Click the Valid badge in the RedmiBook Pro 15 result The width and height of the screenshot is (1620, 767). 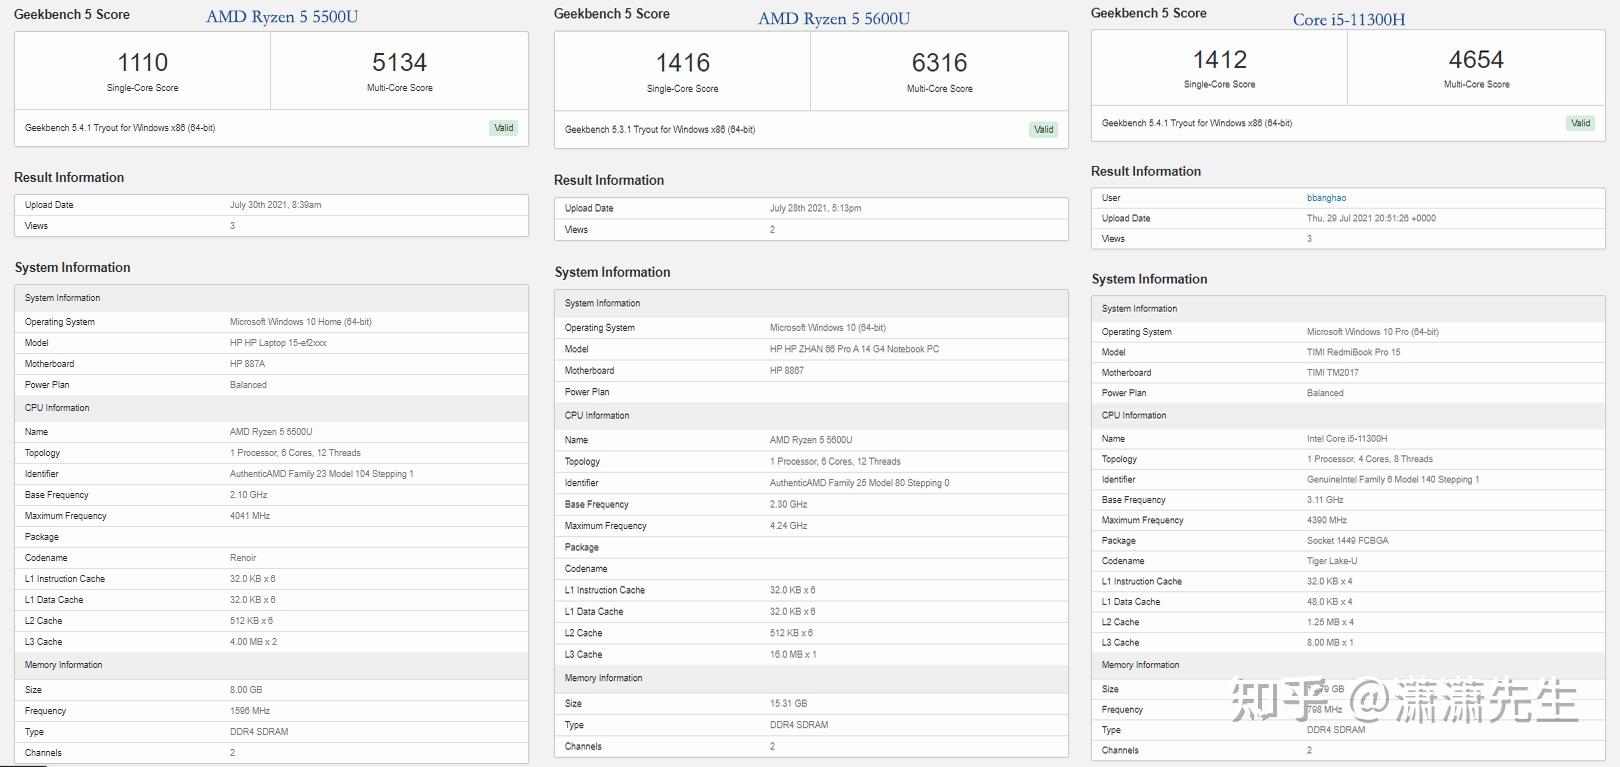tap(1581, 123)
